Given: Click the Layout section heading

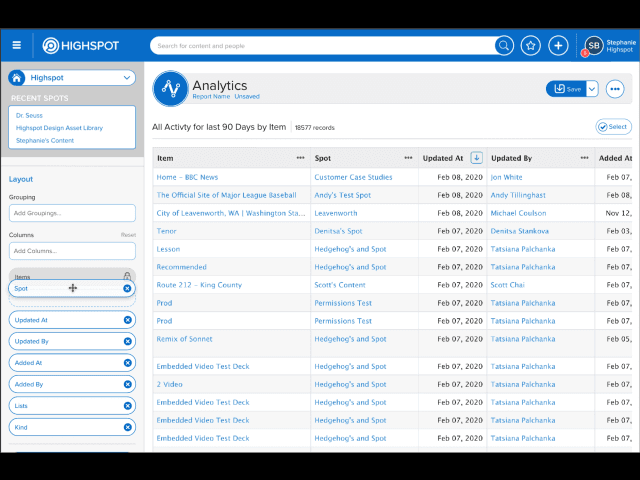Looking at the screenshot, I should coord(21,179).
